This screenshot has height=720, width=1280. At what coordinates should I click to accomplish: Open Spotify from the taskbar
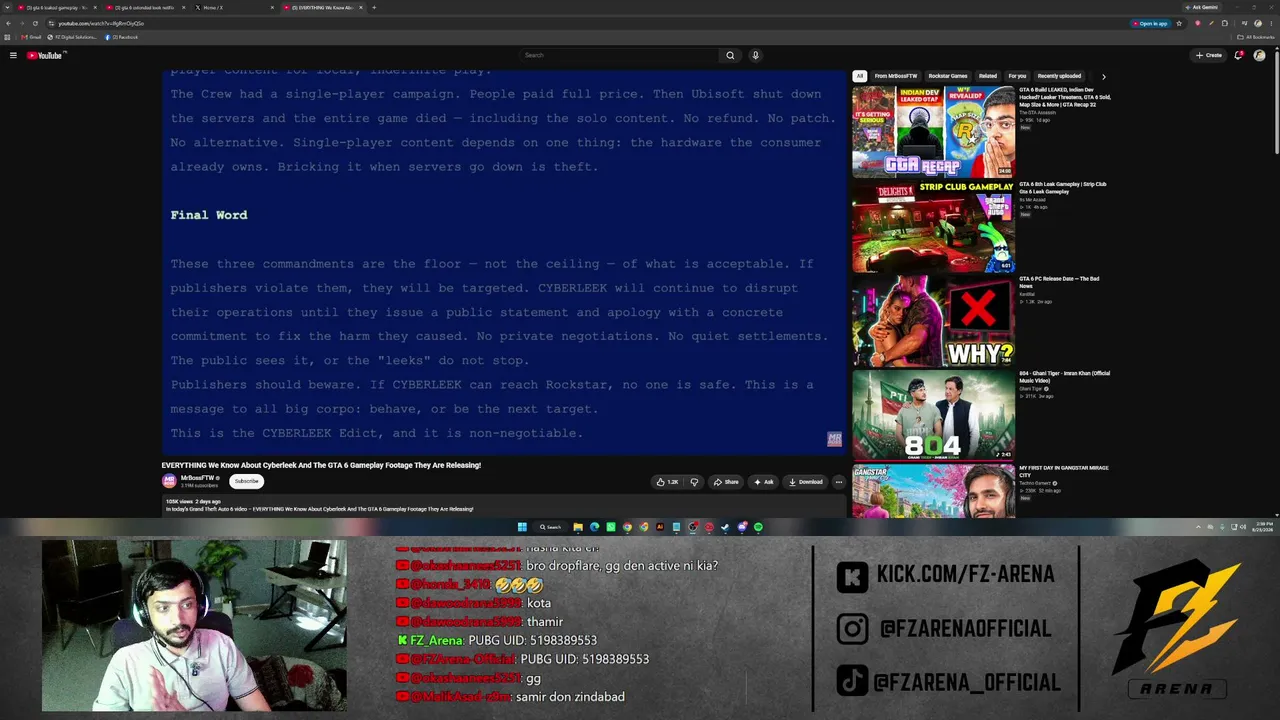click(x=758, y=527)
